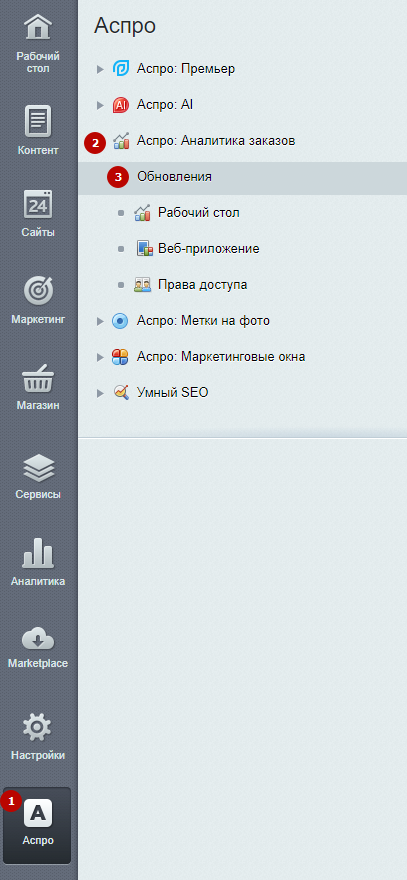
Task: Open the Магазин basket icon
Action: coord(38,379)
